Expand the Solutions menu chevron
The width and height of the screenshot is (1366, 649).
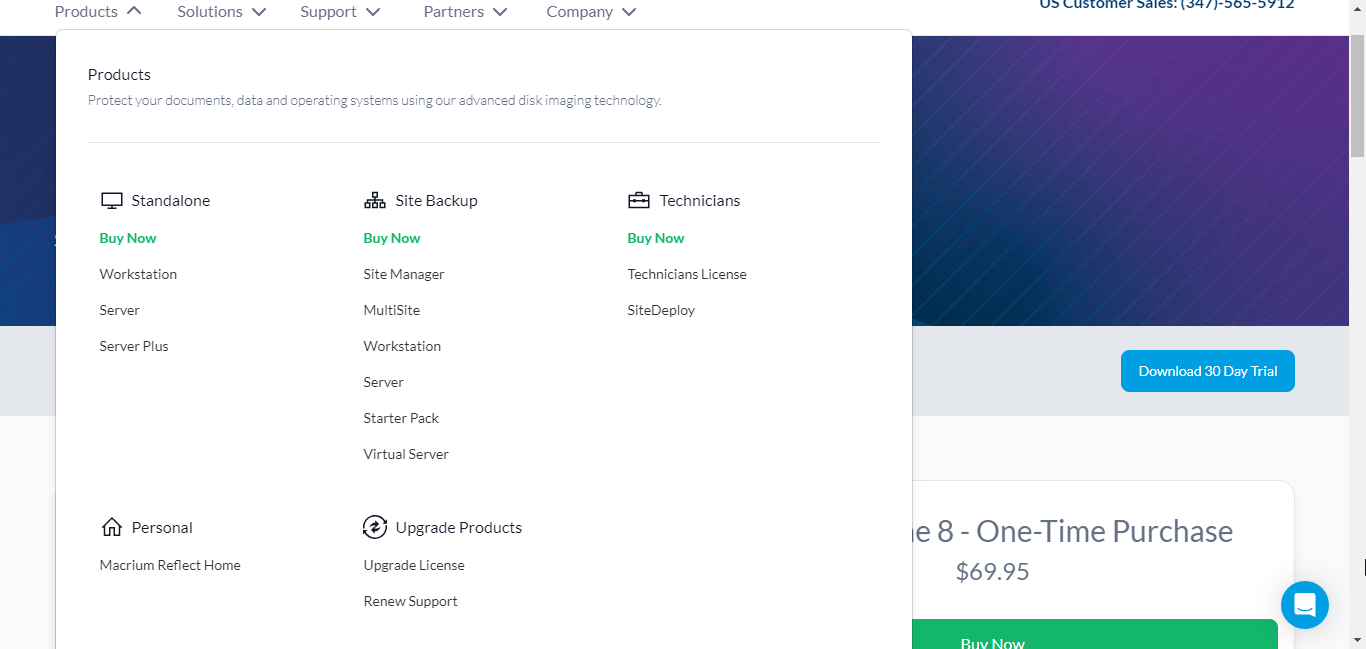tap(259, 12)
